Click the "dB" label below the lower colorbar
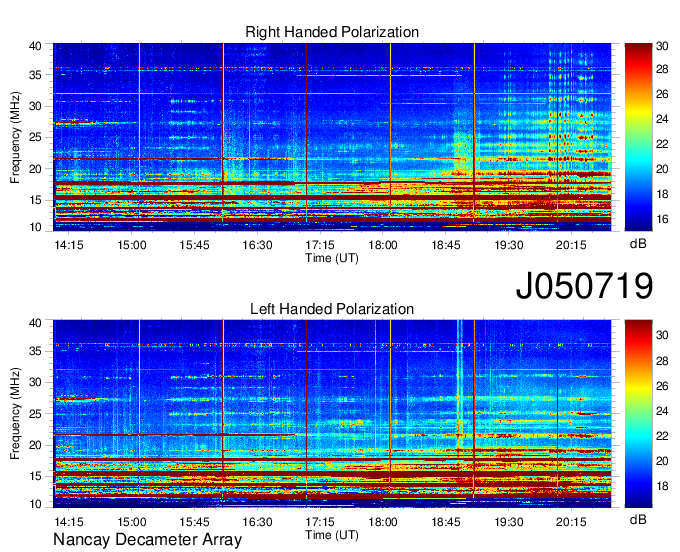Image resolution: width=680 pixels, height=552 pixels. [638, 519]
